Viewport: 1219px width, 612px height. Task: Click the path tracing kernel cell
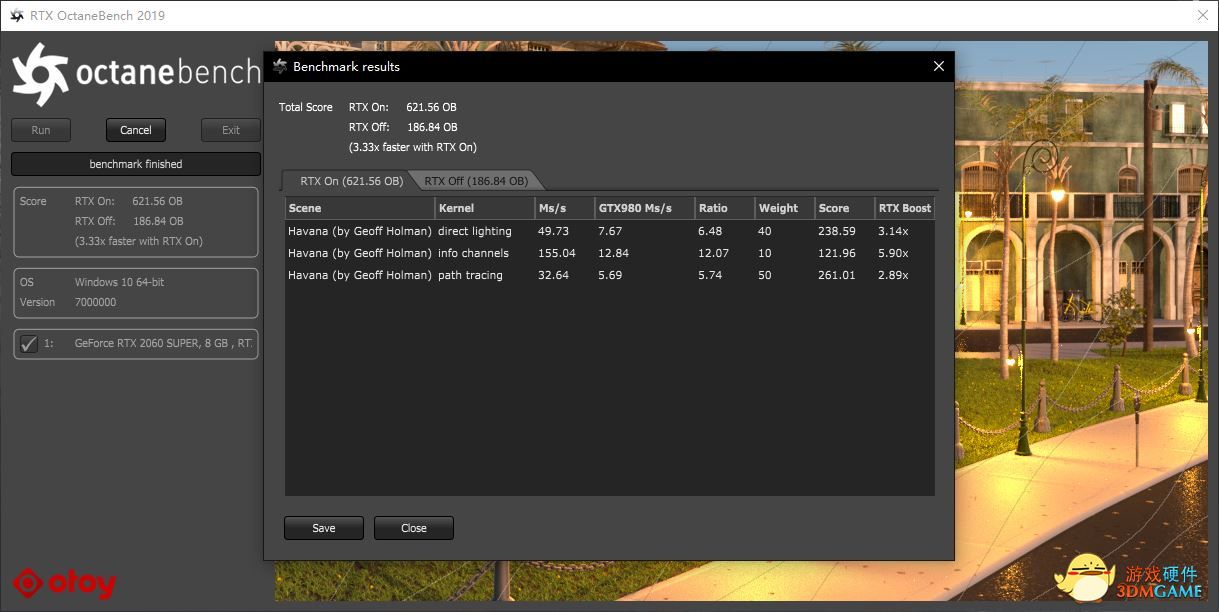[x=471, y=275]
